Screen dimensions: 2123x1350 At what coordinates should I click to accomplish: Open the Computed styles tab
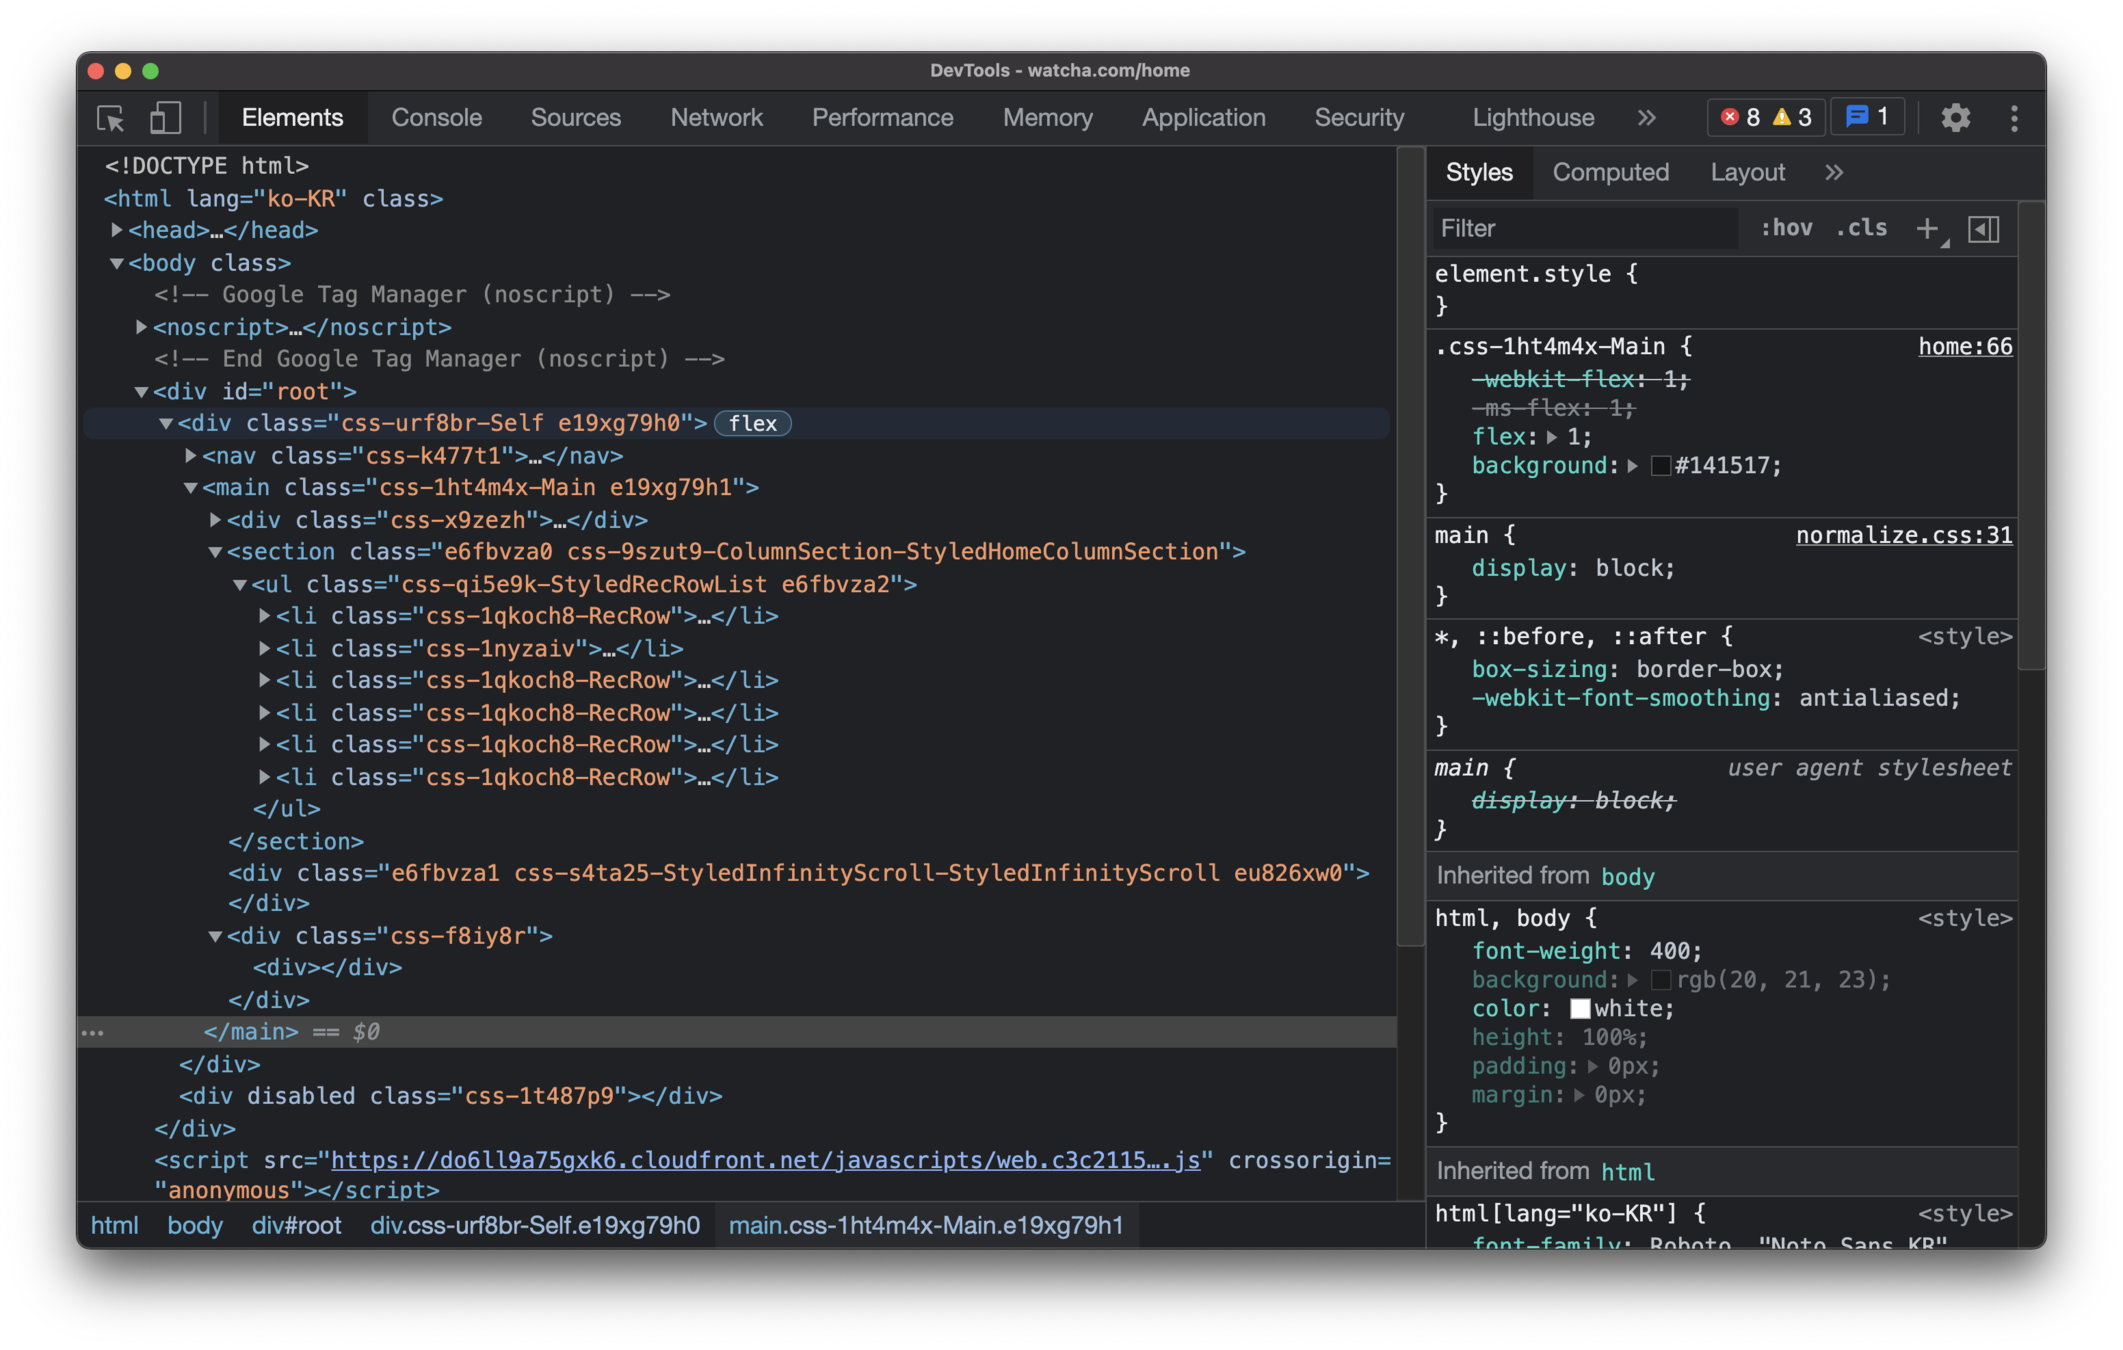click(x=1610, y=173)
